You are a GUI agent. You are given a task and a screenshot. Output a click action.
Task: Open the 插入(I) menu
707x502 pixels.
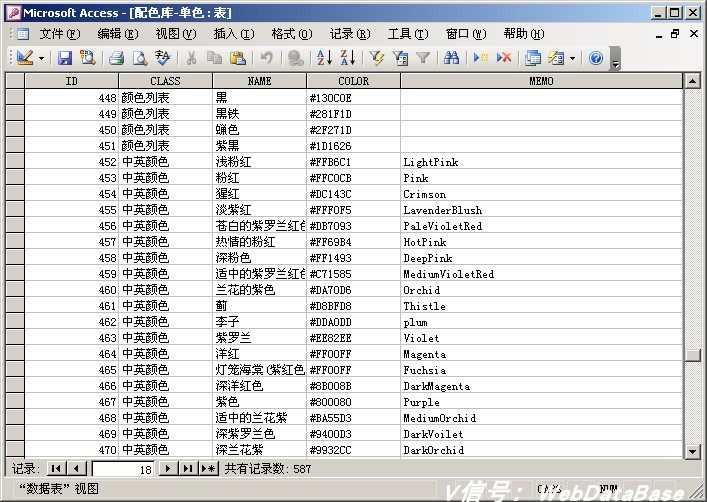pyautogui.click(x=234, y=34)
